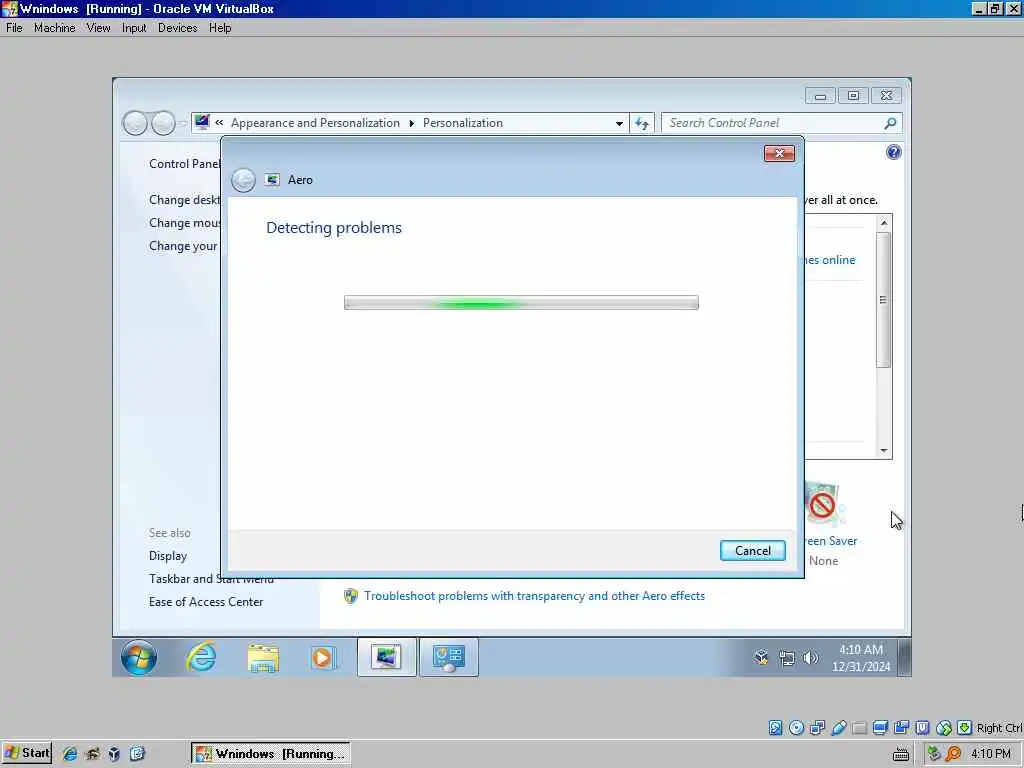Image resolution: width=1024 pixels, height=768 pixels.
Task: Click the Detecting problems progress bar
Action: 521,302
